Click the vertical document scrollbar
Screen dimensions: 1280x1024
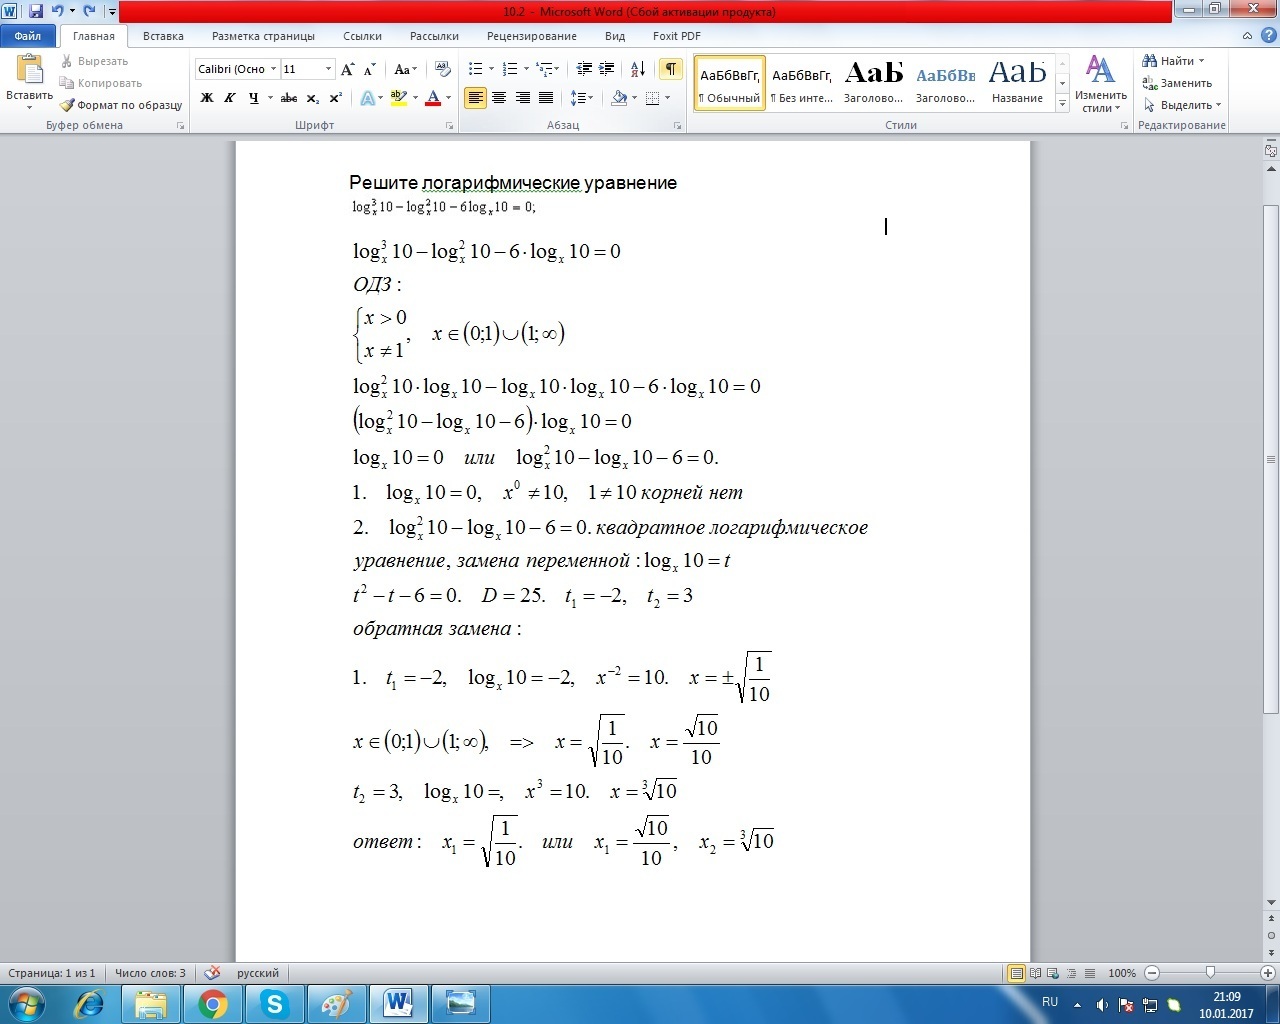point(1271,459)
